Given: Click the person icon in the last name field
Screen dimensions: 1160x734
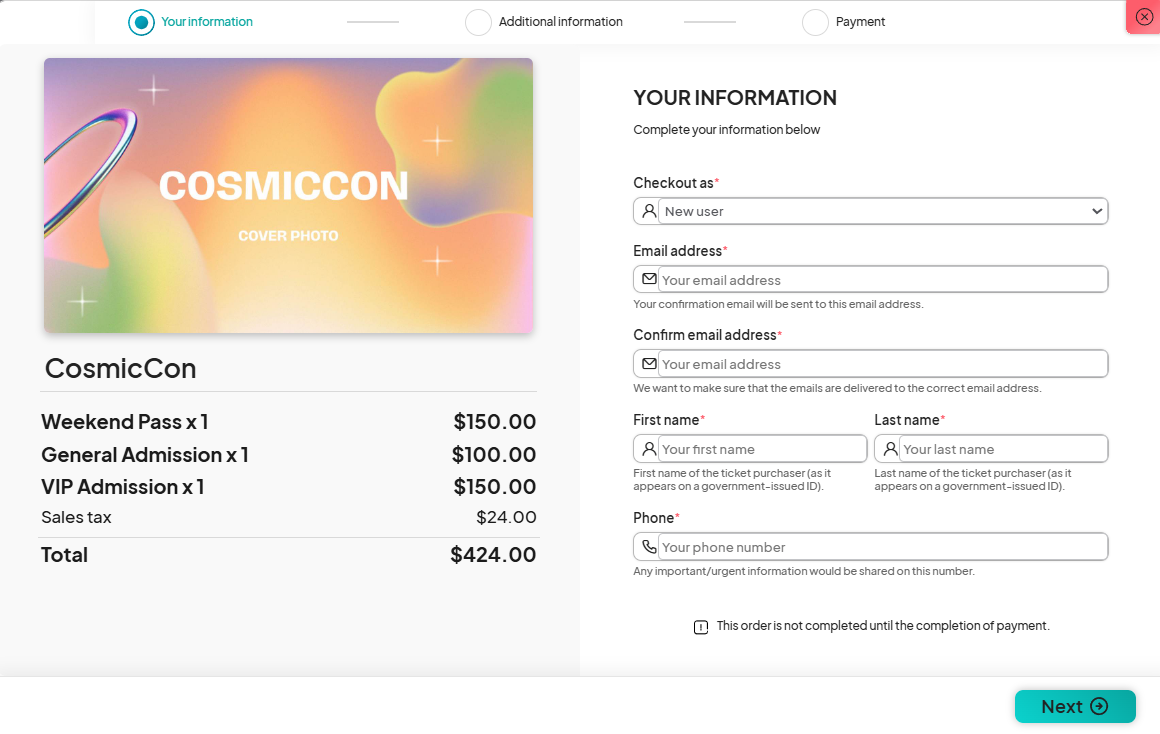Looking at the screenshot, I should pos(889,448).
